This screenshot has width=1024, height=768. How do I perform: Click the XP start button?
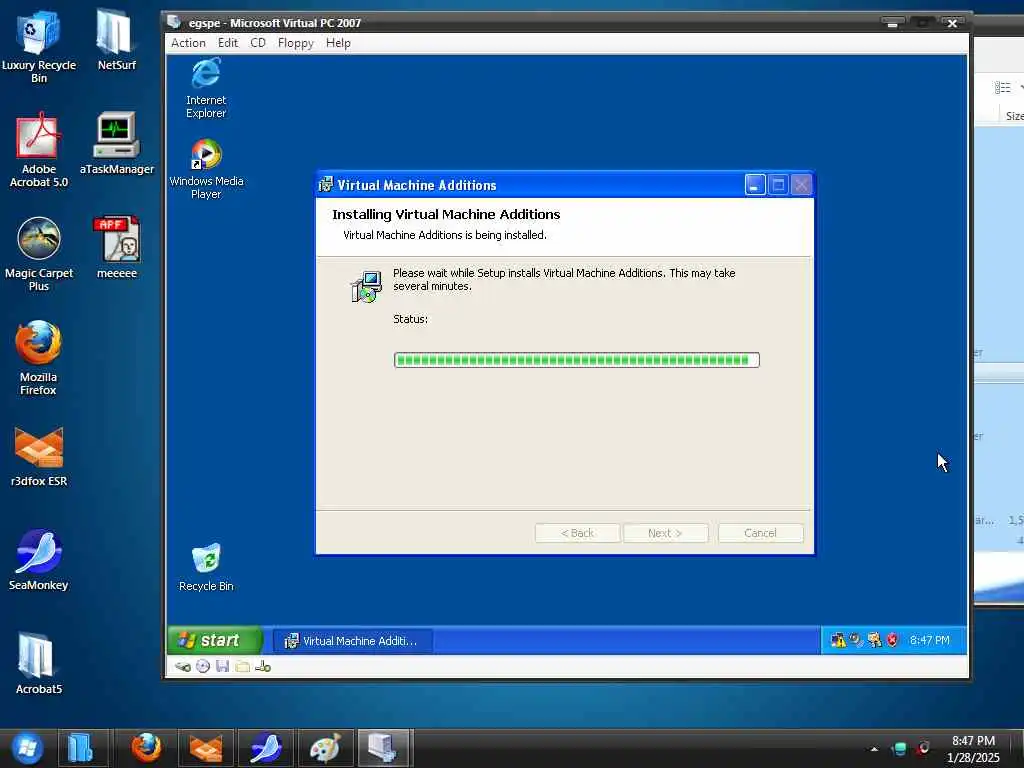[x=214, y=640]
